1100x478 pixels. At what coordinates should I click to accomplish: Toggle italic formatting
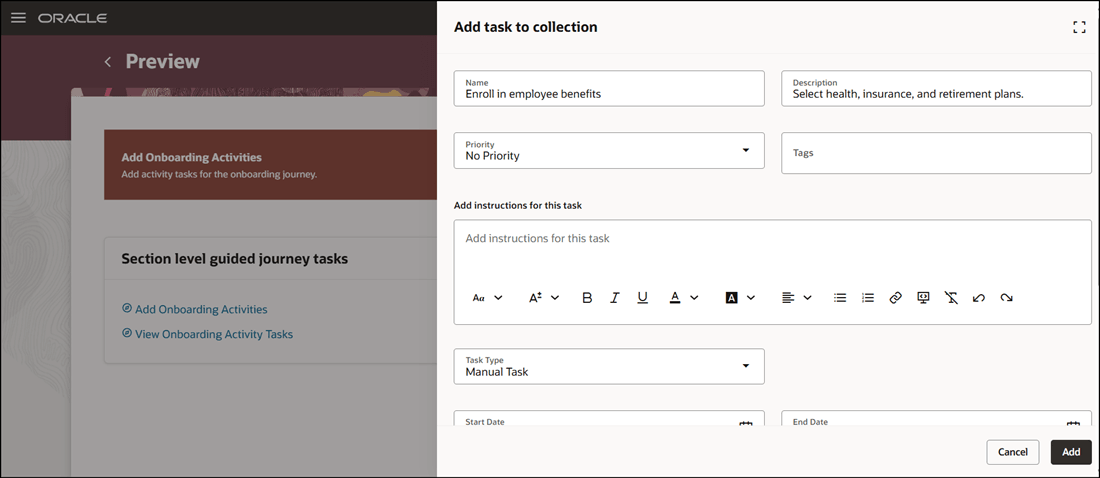point(615,298)
